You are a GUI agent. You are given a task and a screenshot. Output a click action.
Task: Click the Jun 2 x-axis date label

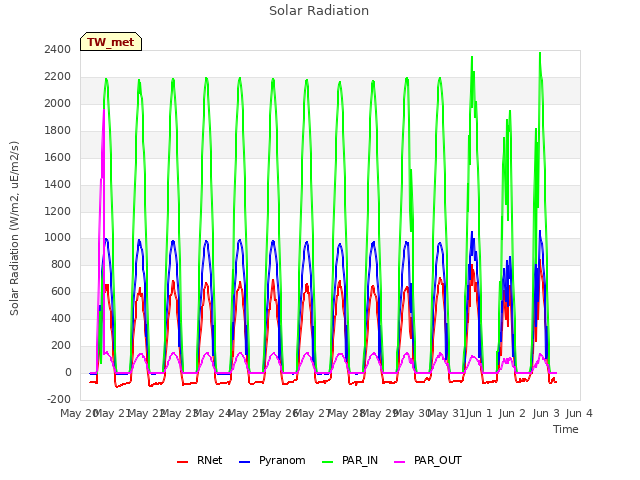pos(512,413)
